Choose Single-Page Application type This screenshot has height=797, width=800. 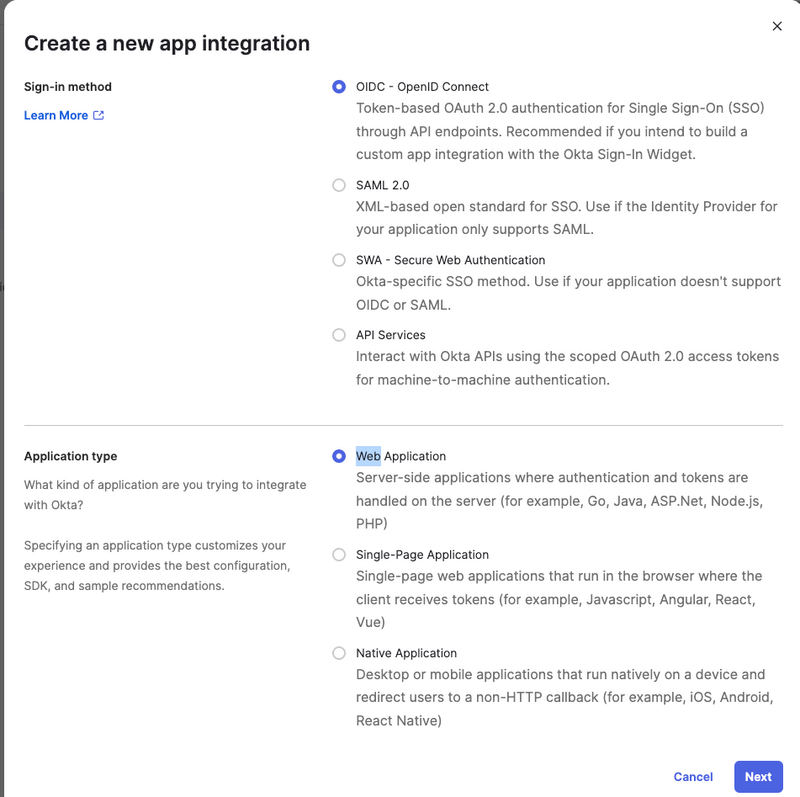[x=339, y=555]
